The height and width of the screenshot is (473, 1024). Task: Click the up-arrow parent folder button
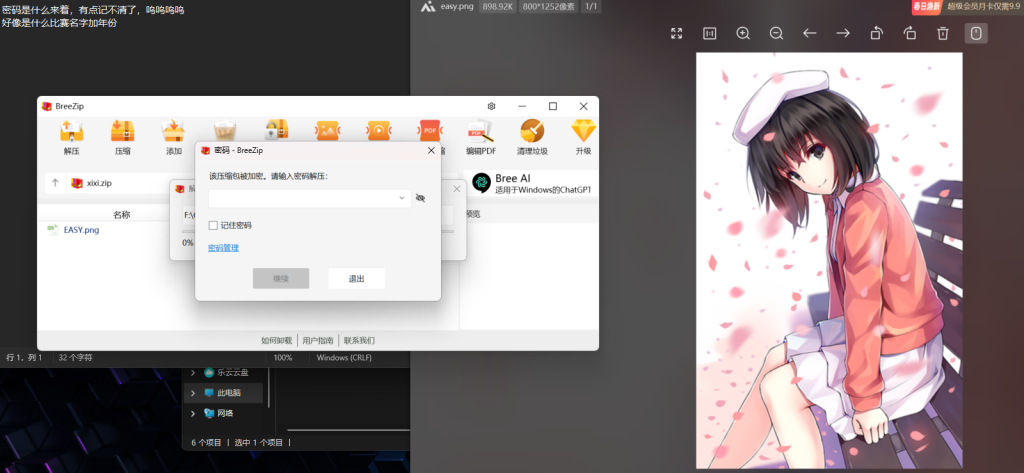click(55, 183)
